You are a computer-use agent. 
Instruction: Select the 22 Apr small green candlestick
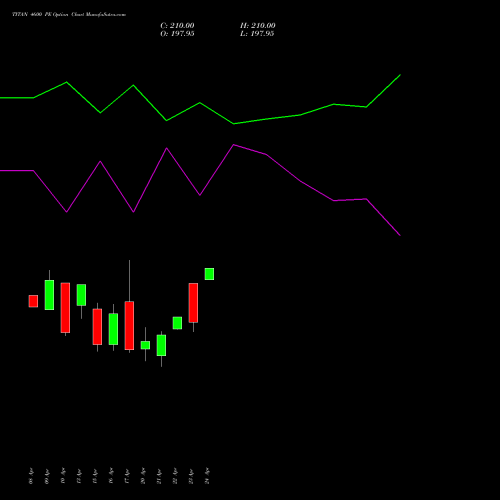click(x=177, y=323)
